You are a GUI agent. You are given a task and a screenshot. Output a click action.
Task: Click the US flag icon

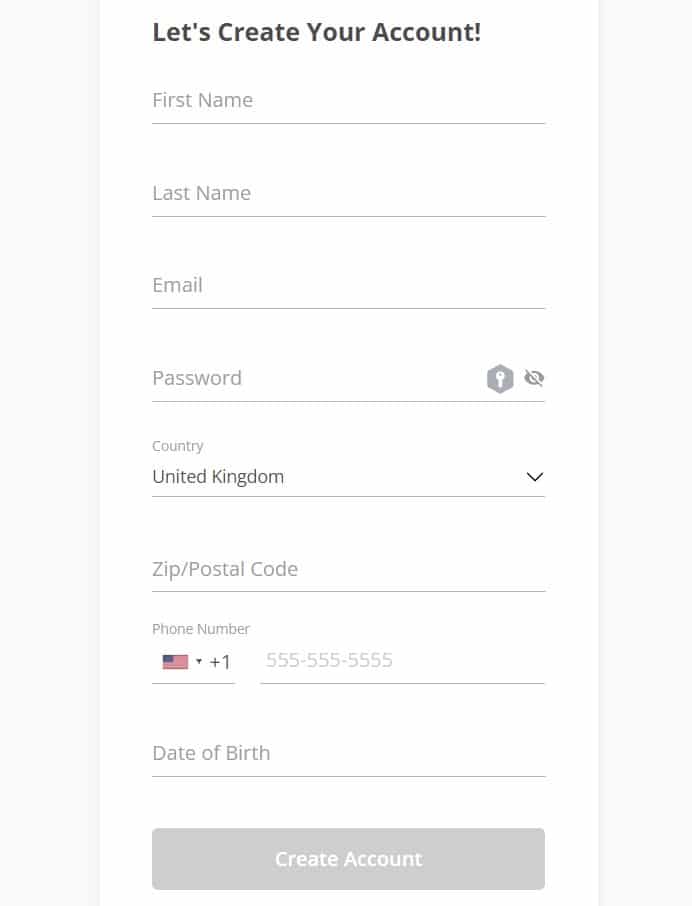tap(175, 662)
